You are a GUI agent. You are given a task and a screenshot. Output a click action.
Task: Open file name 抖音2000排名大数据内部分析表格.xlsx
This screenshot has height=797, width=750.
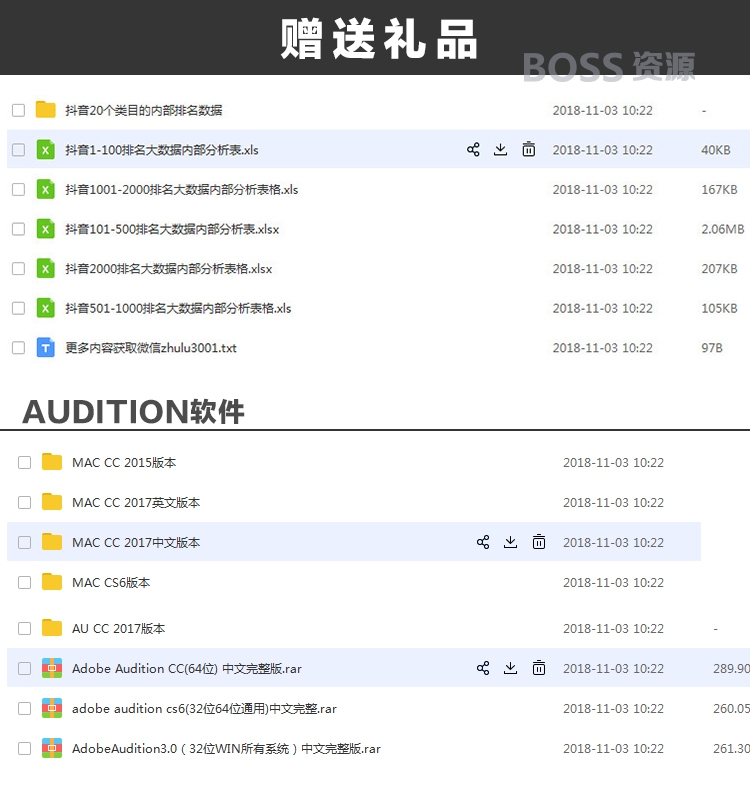169,269
